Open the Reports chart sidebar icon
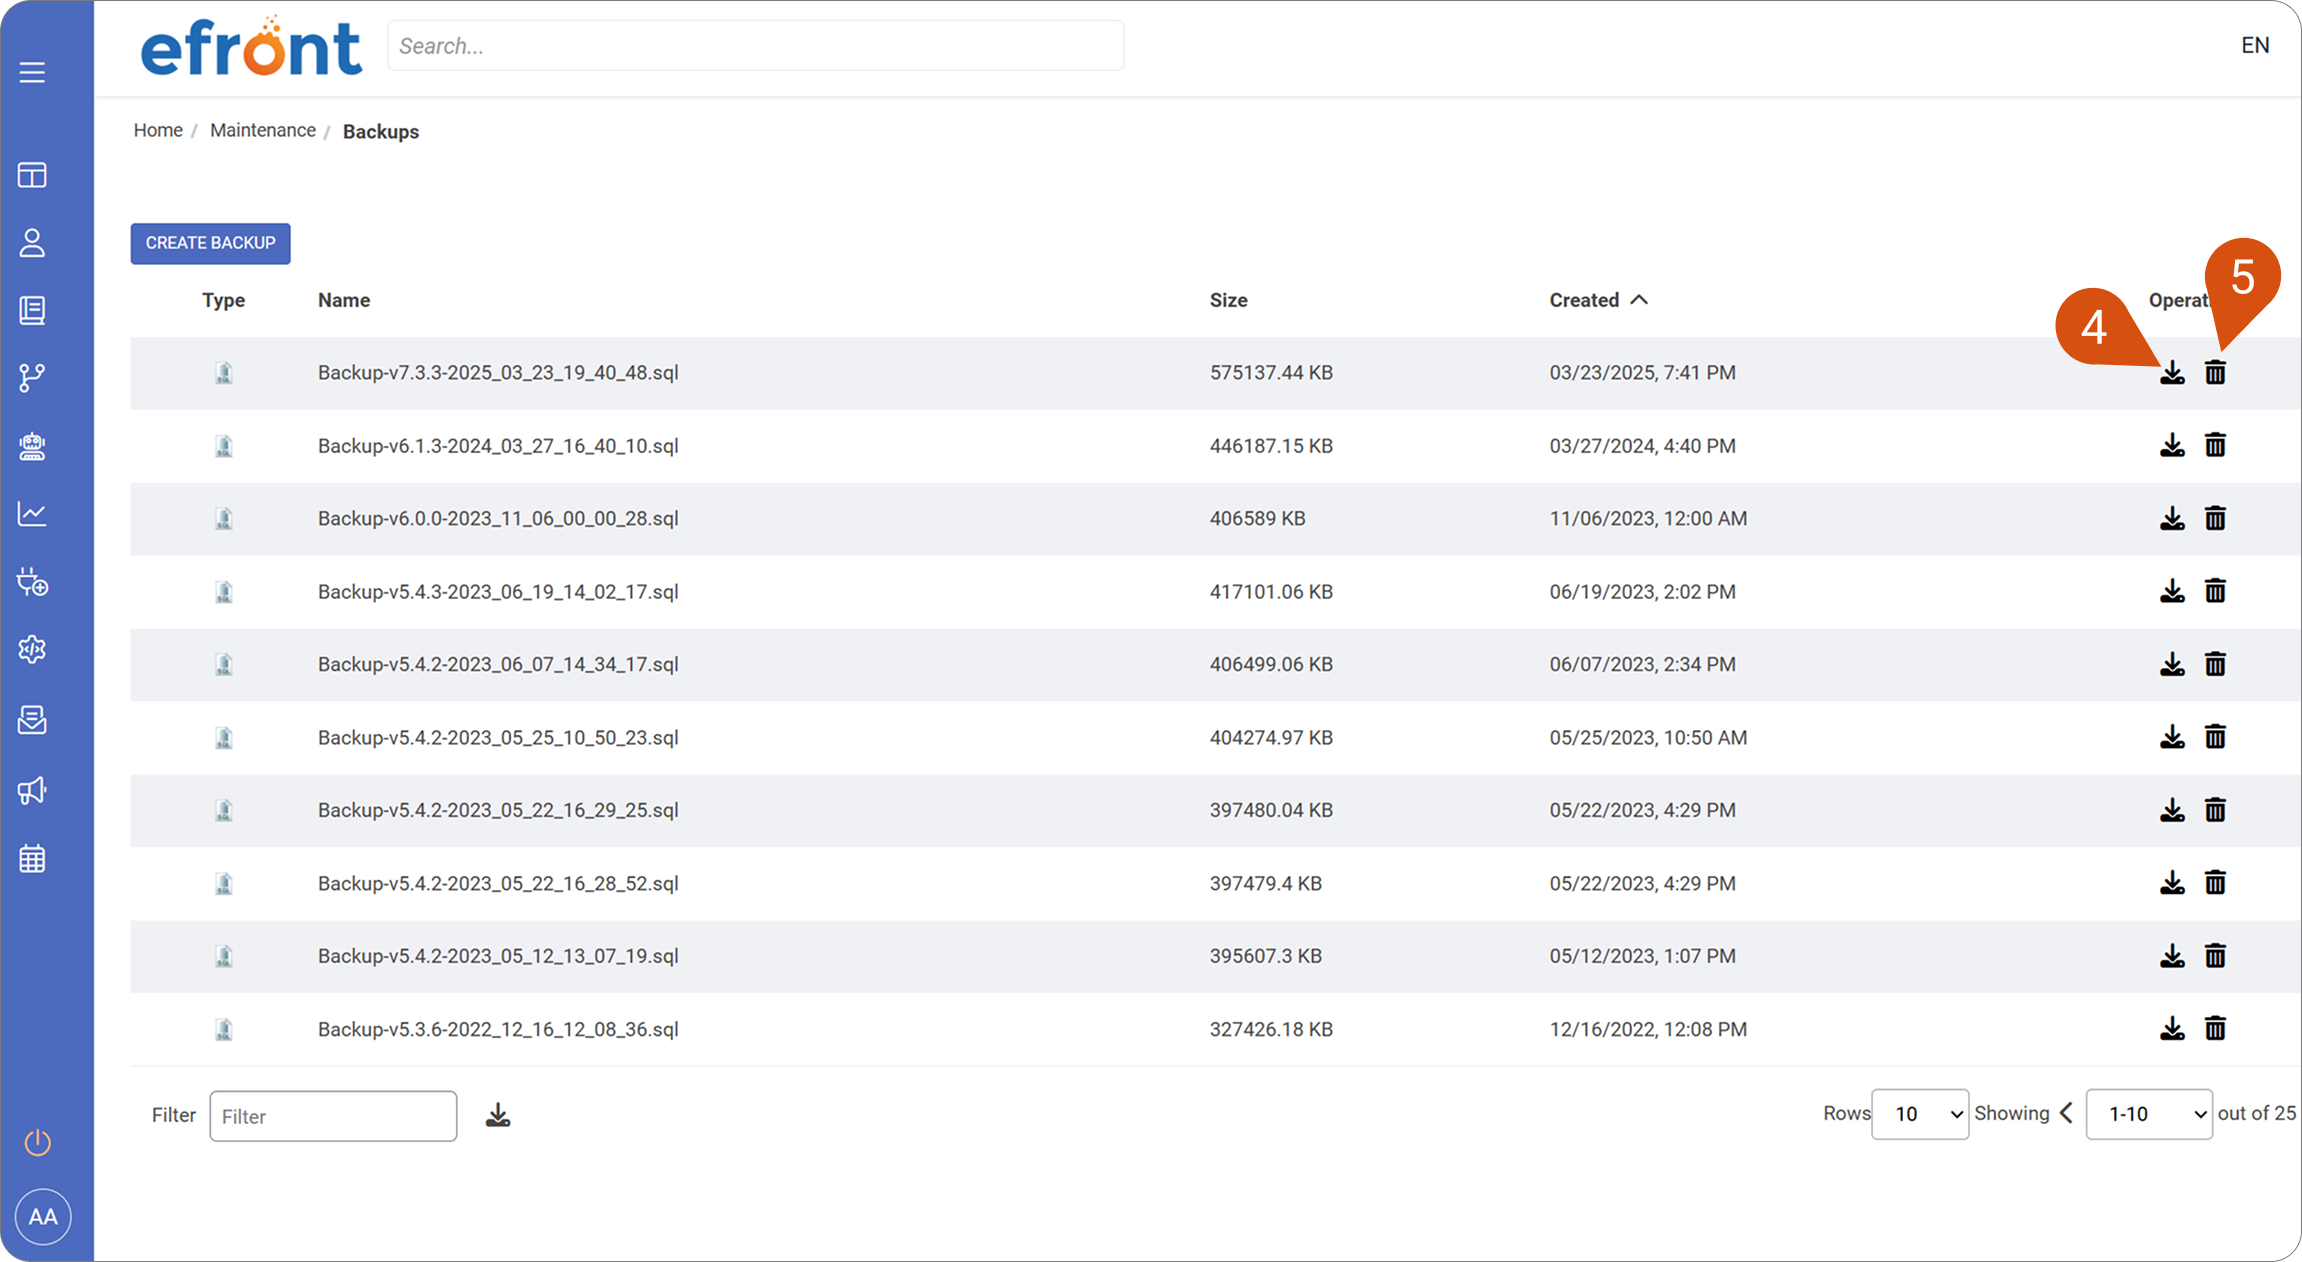The width and height of the screenshot is (2302, 1262). point(32,514)
